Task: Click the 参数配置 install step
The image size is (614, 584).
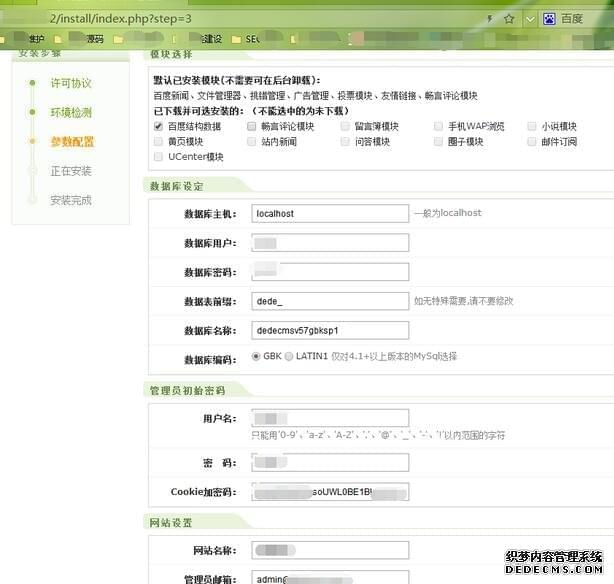Action: (x=72, y=141)
